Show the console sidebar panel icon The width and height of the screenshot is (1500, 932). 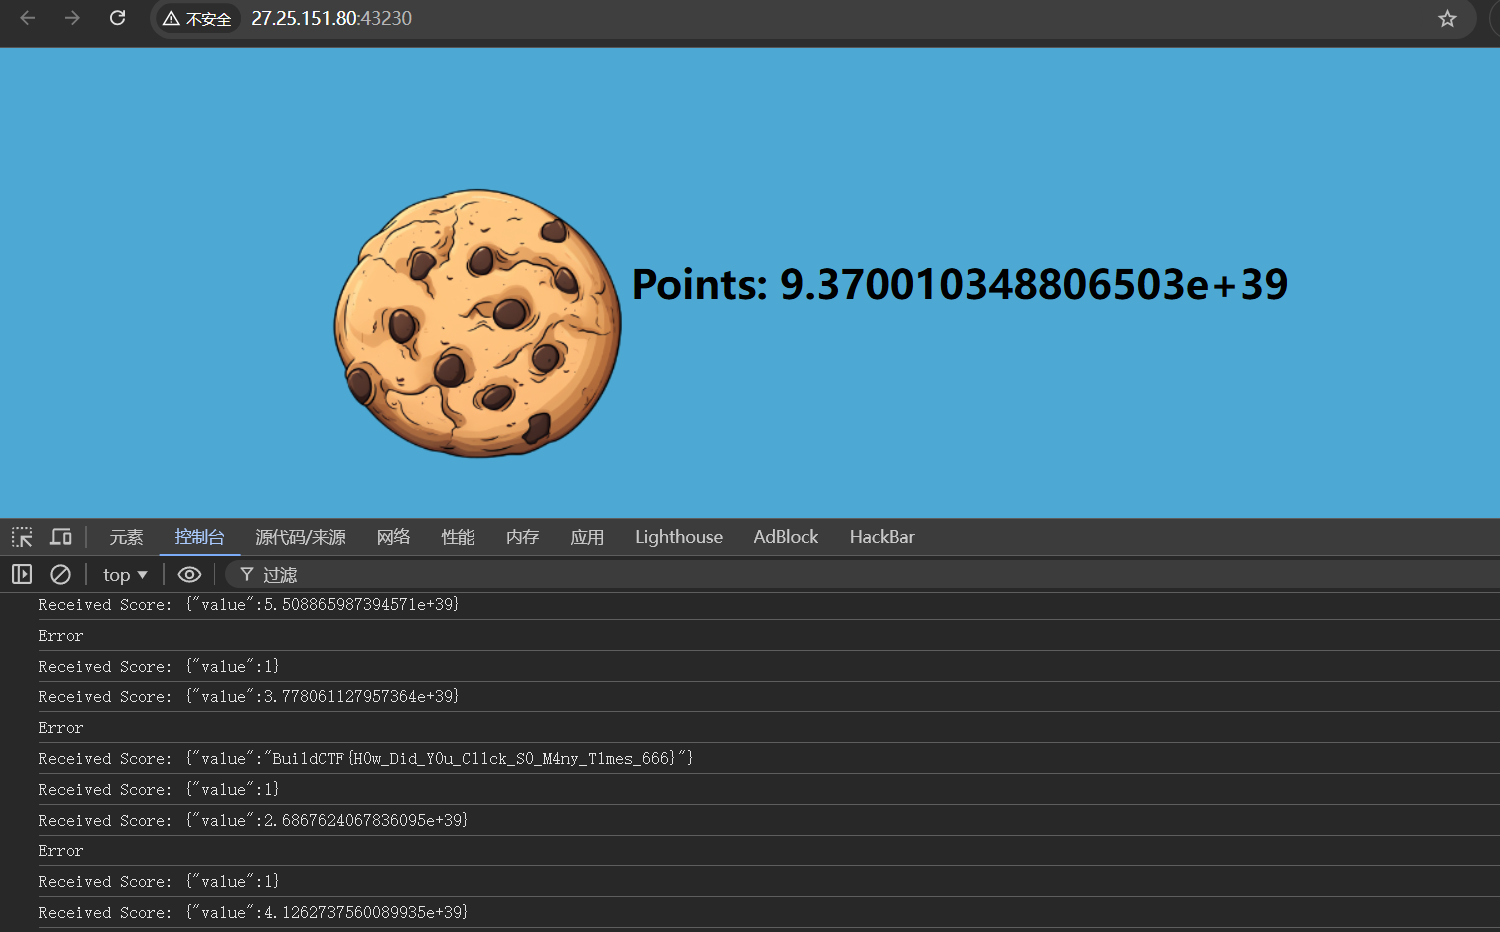22,574
